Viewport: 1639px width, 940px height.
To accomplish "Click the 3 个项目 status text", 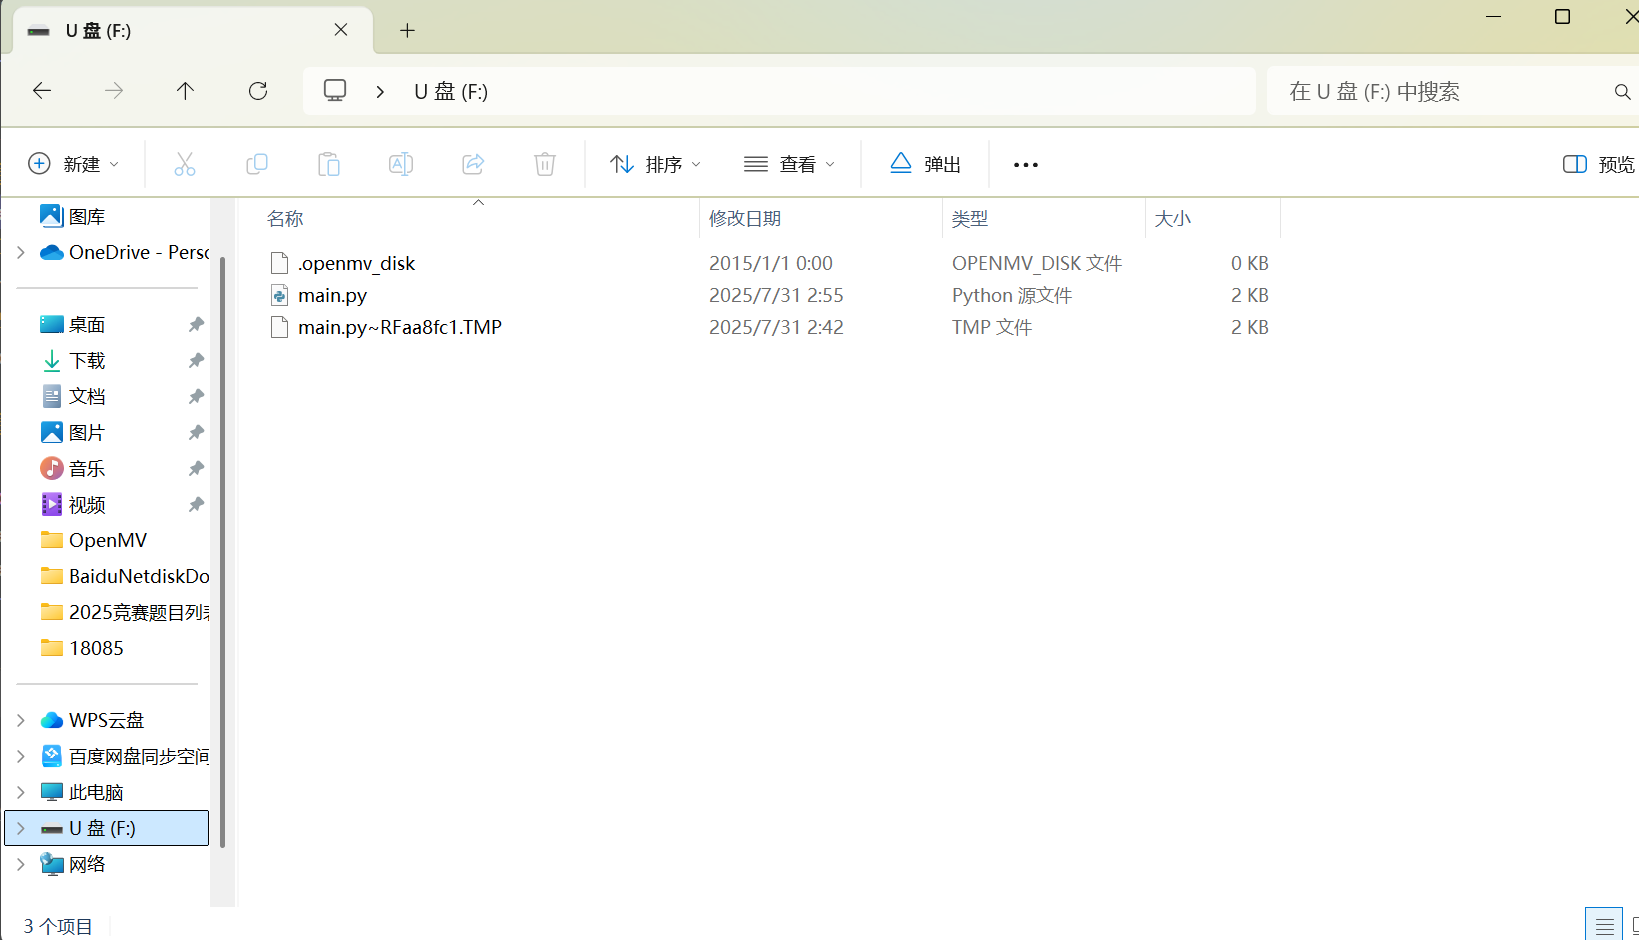I will [58, 926].
